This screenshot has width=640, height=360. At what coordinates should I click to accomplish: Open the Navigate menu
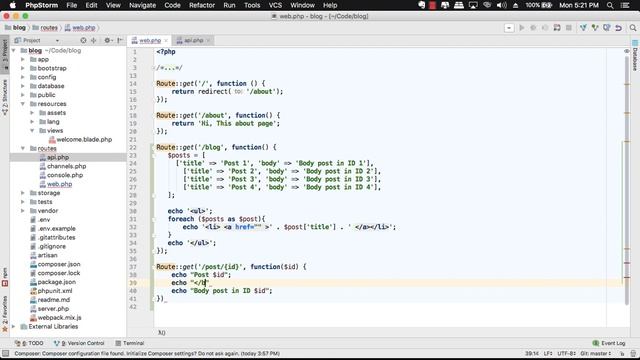pos(142,5)
